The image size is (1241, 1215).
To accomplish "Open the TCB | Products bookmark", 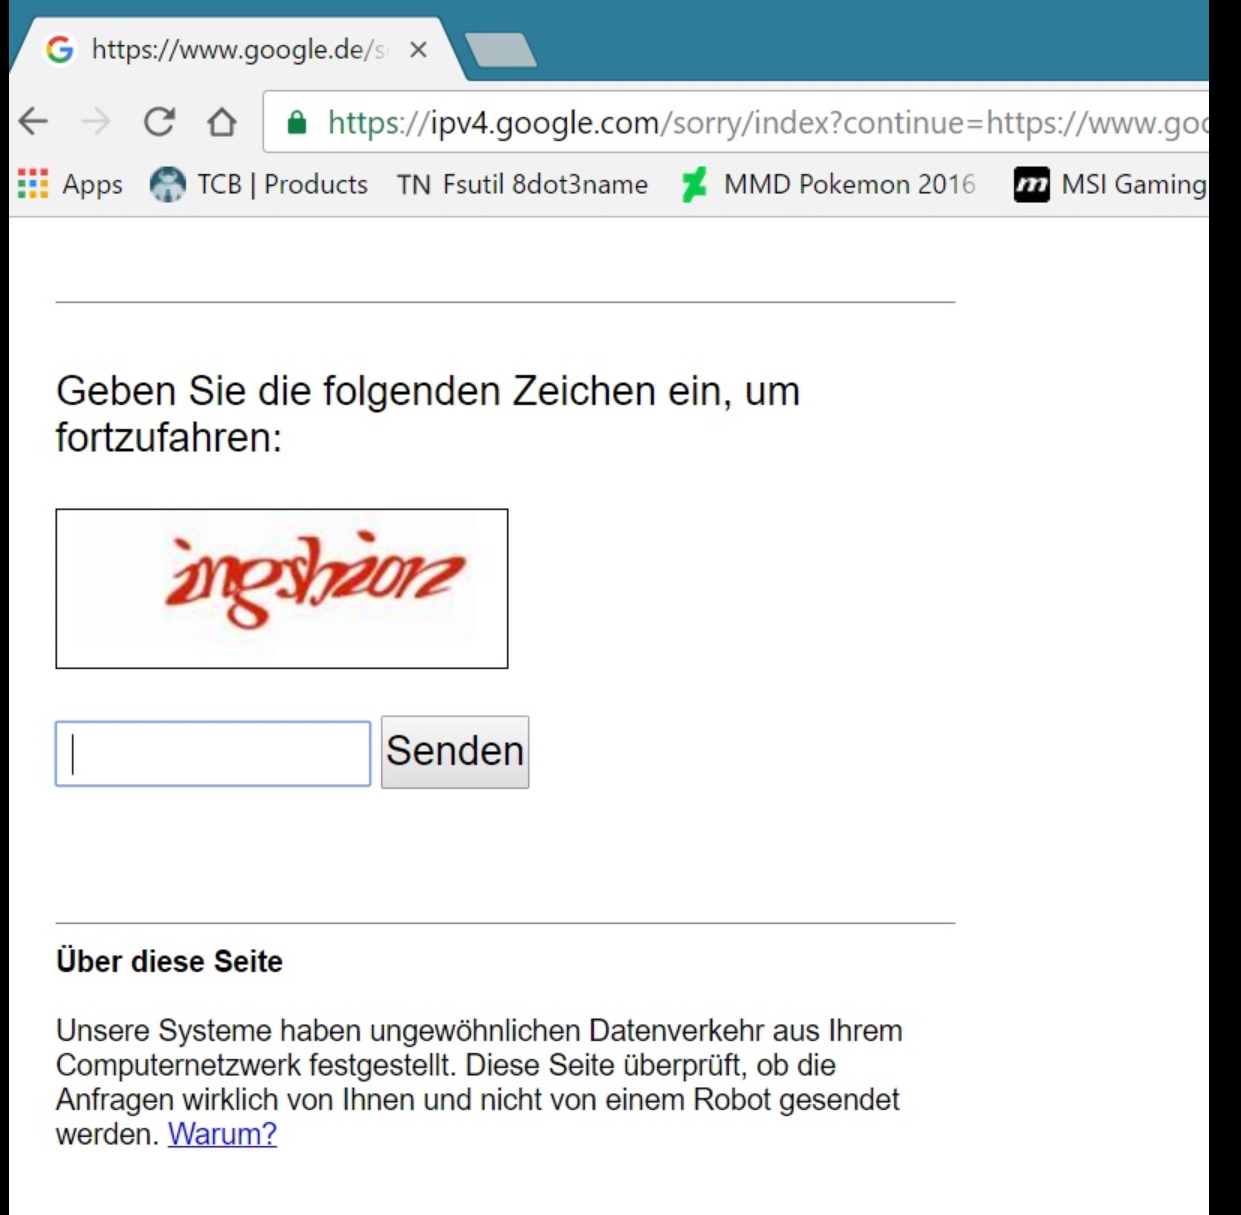I will [258, 185].
